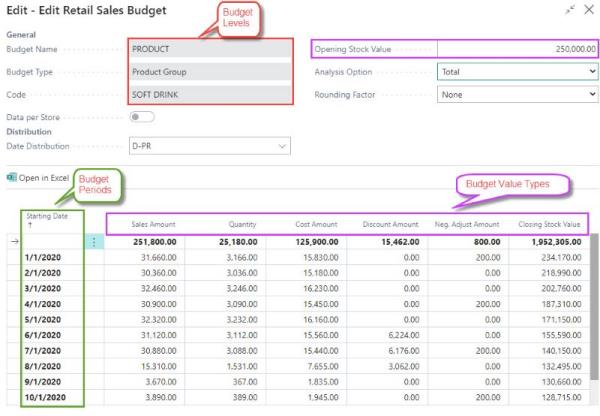600x416 pixels.
Task: Expand the Rounding Factor dropdown
Action: (590, 95)
